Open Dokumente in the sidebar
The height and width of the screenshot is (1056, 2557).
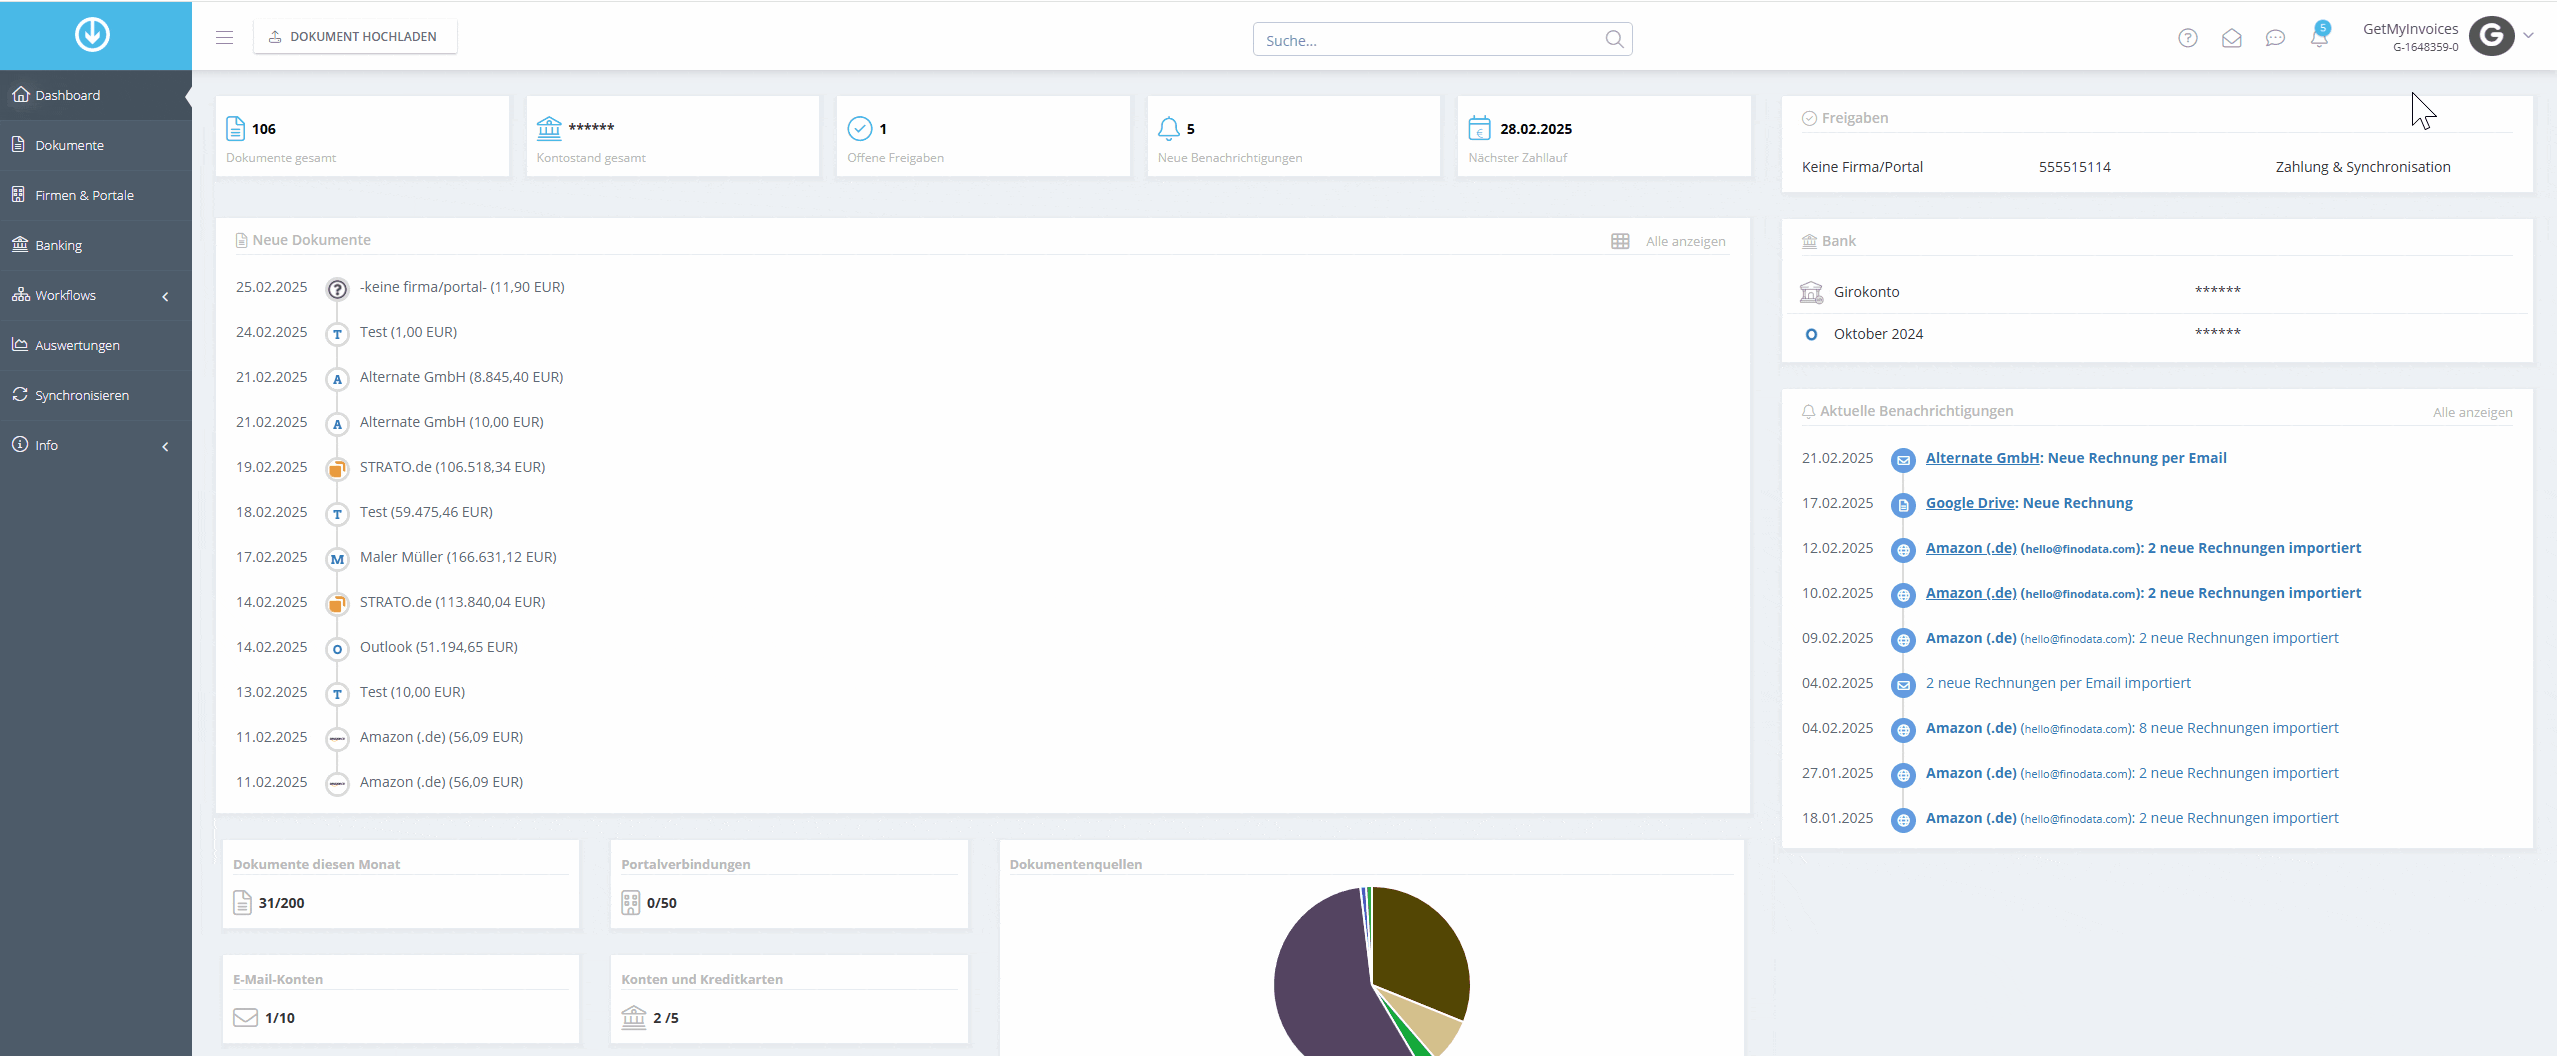coord(96,145)
